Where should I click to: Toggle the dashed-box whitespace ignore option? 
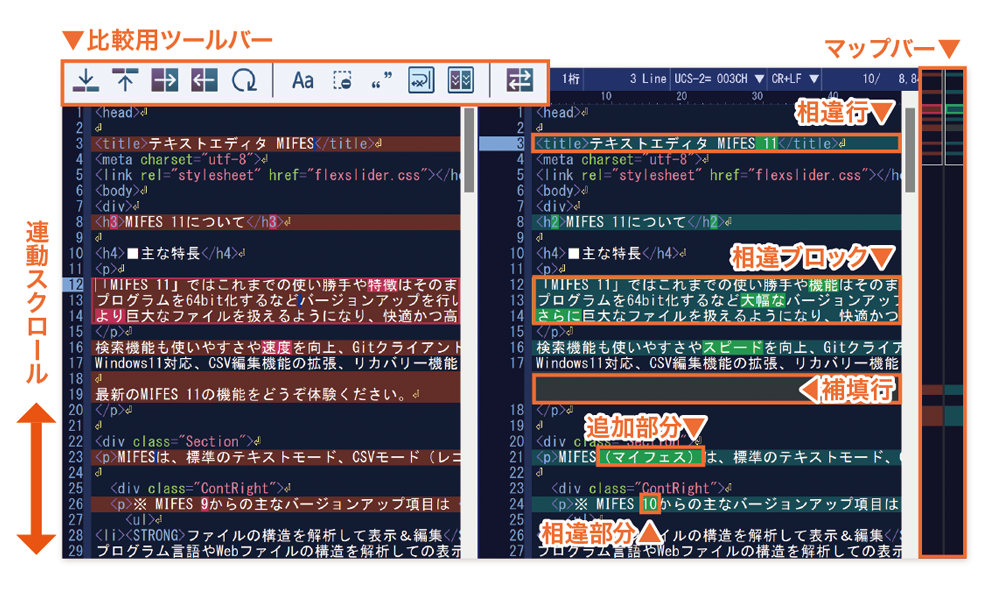[x=342, y=80]
